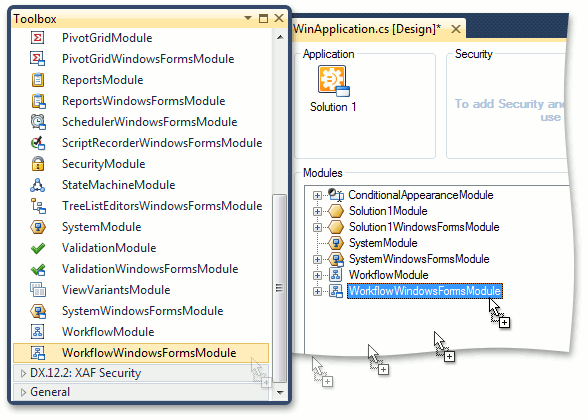Click the Solution1WindowsFormsModule hexagon icon
This screenshot has height=420, width=588.
pos(336,227)
